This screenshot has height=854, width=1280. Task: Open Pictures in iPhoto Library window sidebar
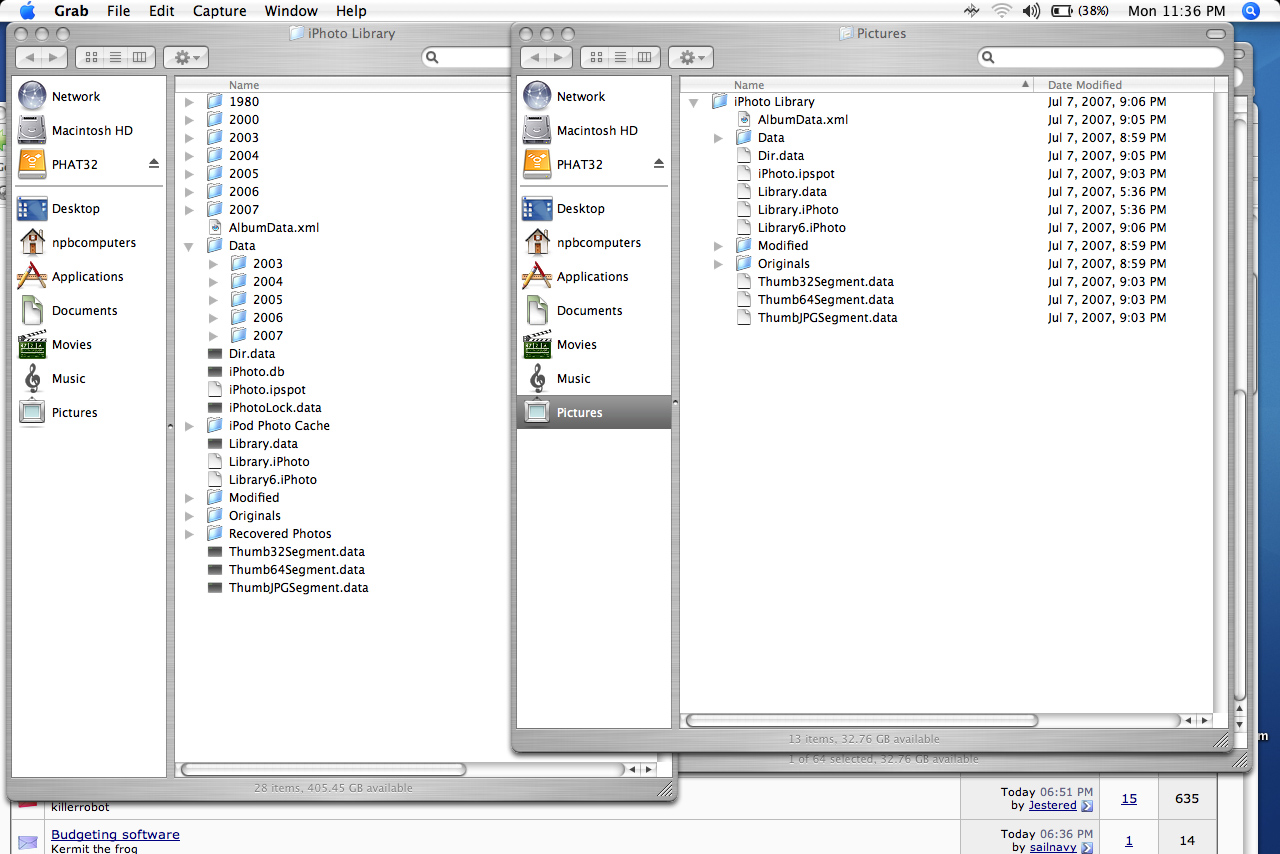pyautogui.click(x=58, y=413)
